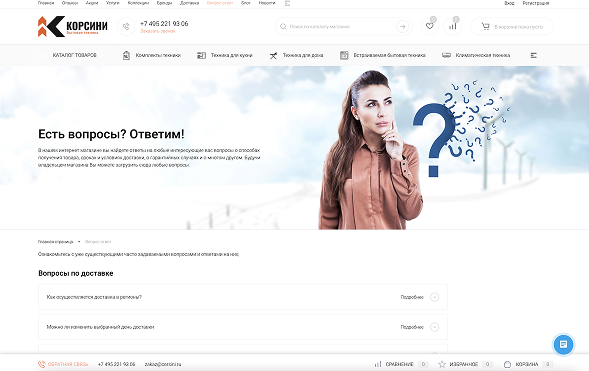Image resolution: width=589 pixels, height=371 pixels.
Task: Expand the Каталог товаров dropdown arrow
Action: [103, 55]
